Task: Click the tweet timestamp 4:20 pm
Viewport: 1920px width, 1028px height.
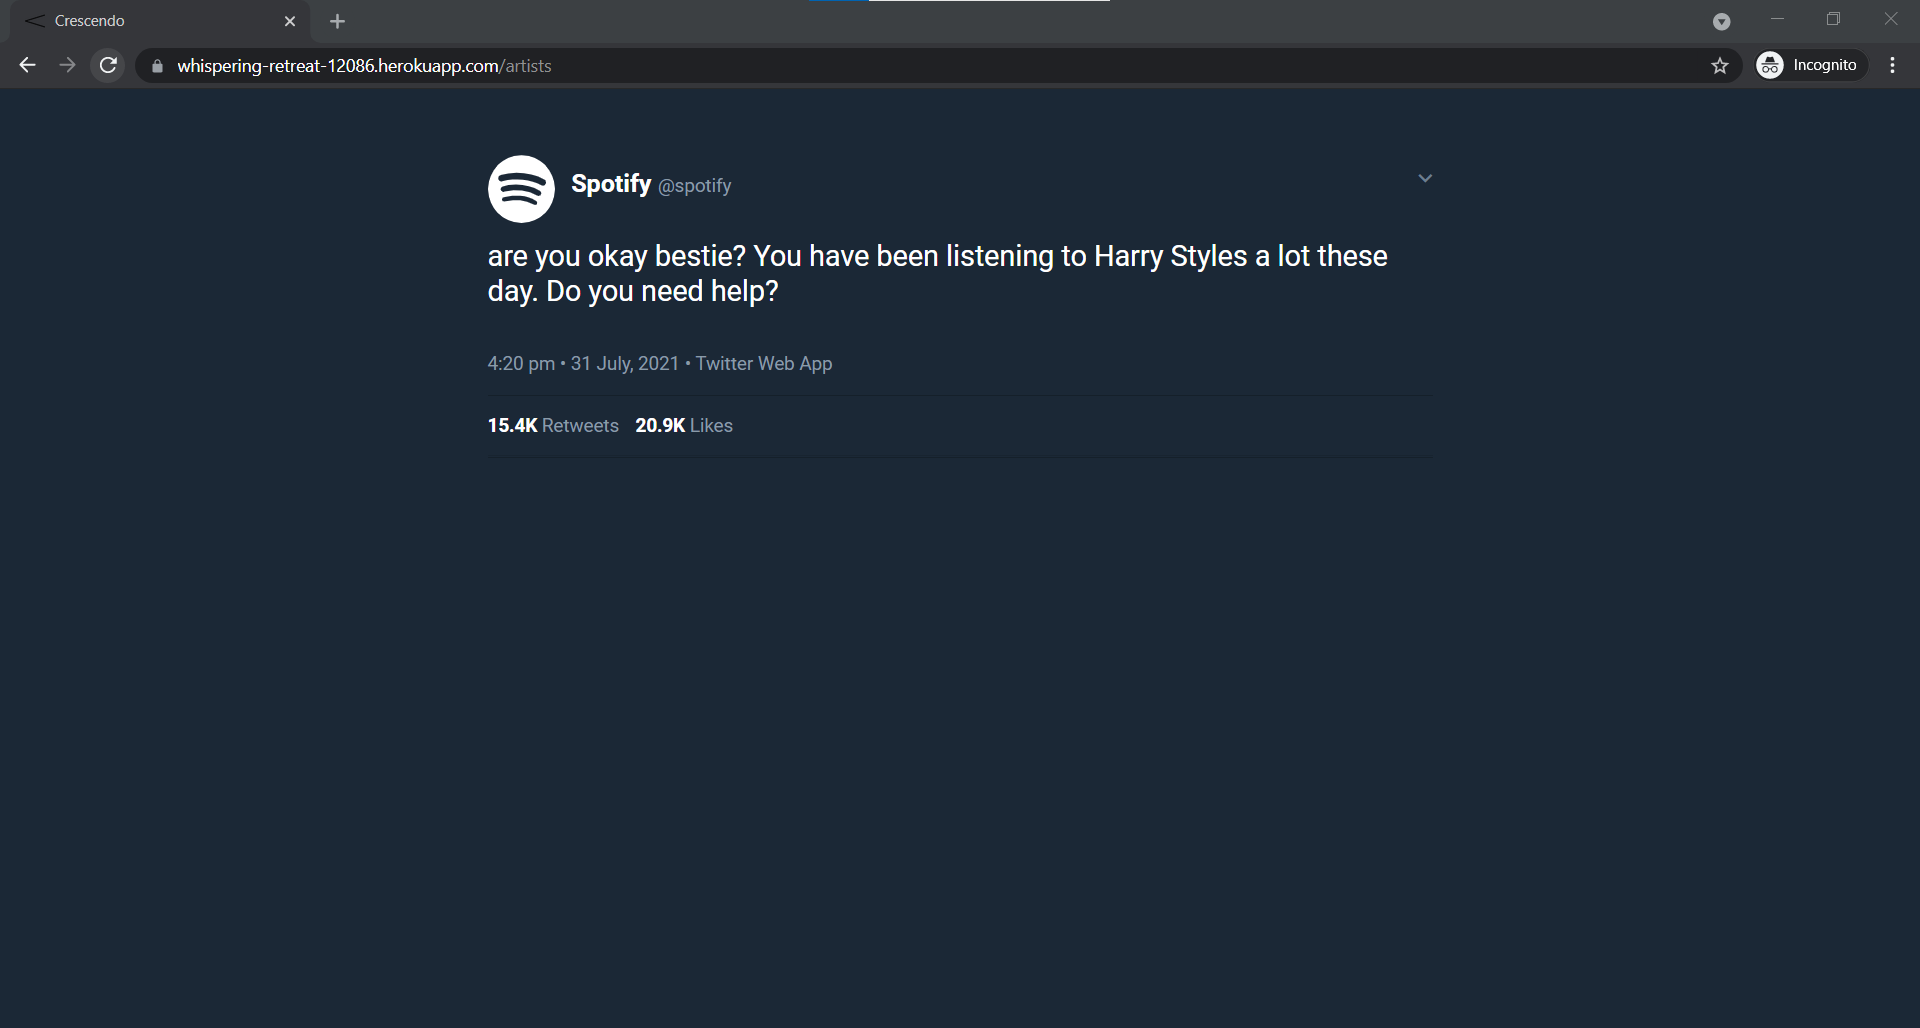Action: click(x=521, y=363)
